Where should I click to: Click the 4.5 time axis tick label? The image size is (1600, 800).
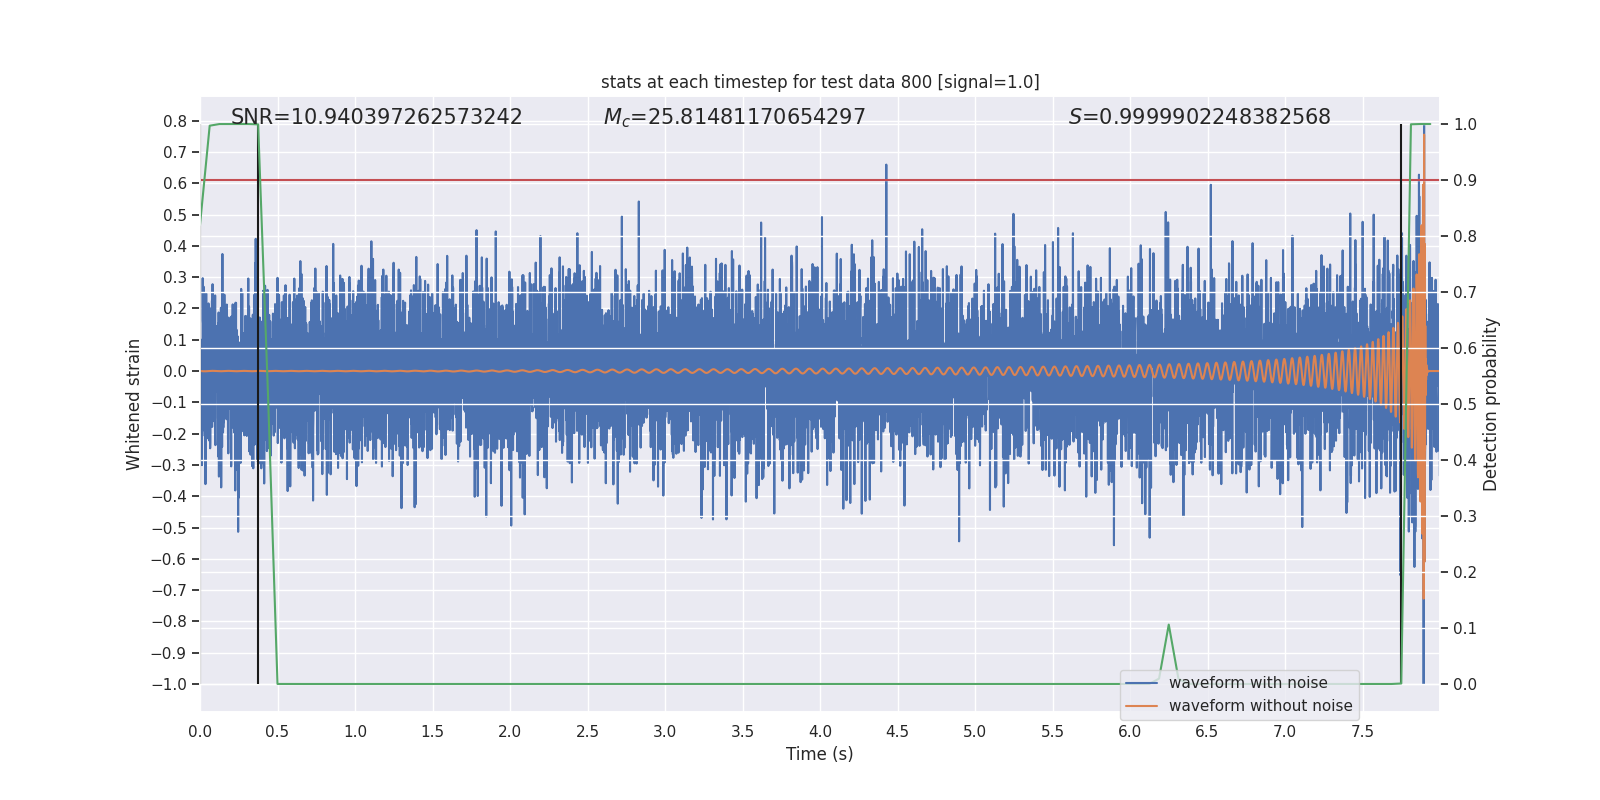[897, 732]
